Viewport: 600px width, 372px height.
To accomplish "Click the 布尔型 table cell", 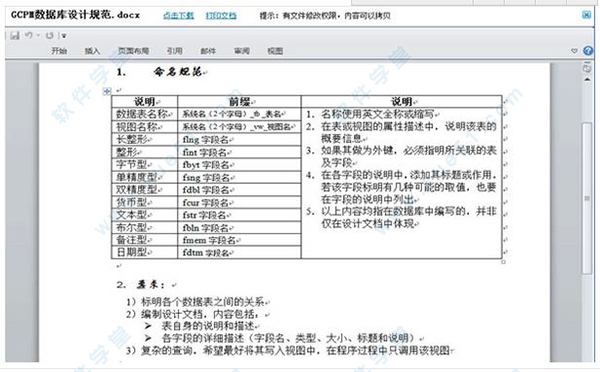I will (145, 227).
